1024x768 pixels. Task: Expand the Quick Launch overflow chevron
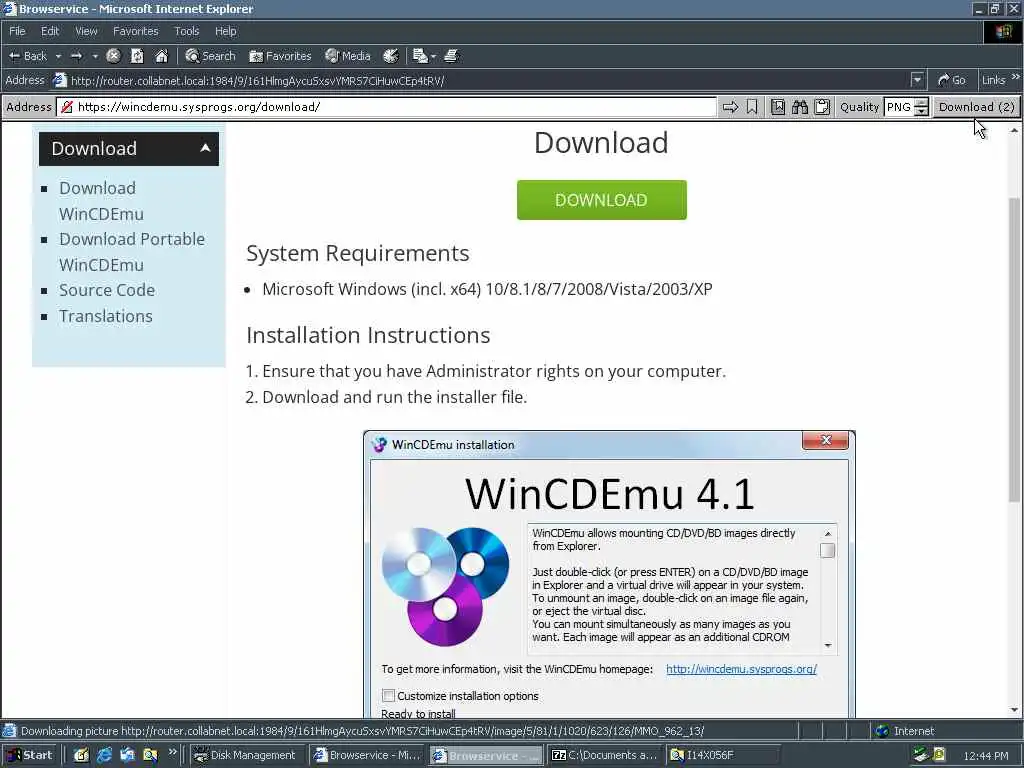coord(172,752)
